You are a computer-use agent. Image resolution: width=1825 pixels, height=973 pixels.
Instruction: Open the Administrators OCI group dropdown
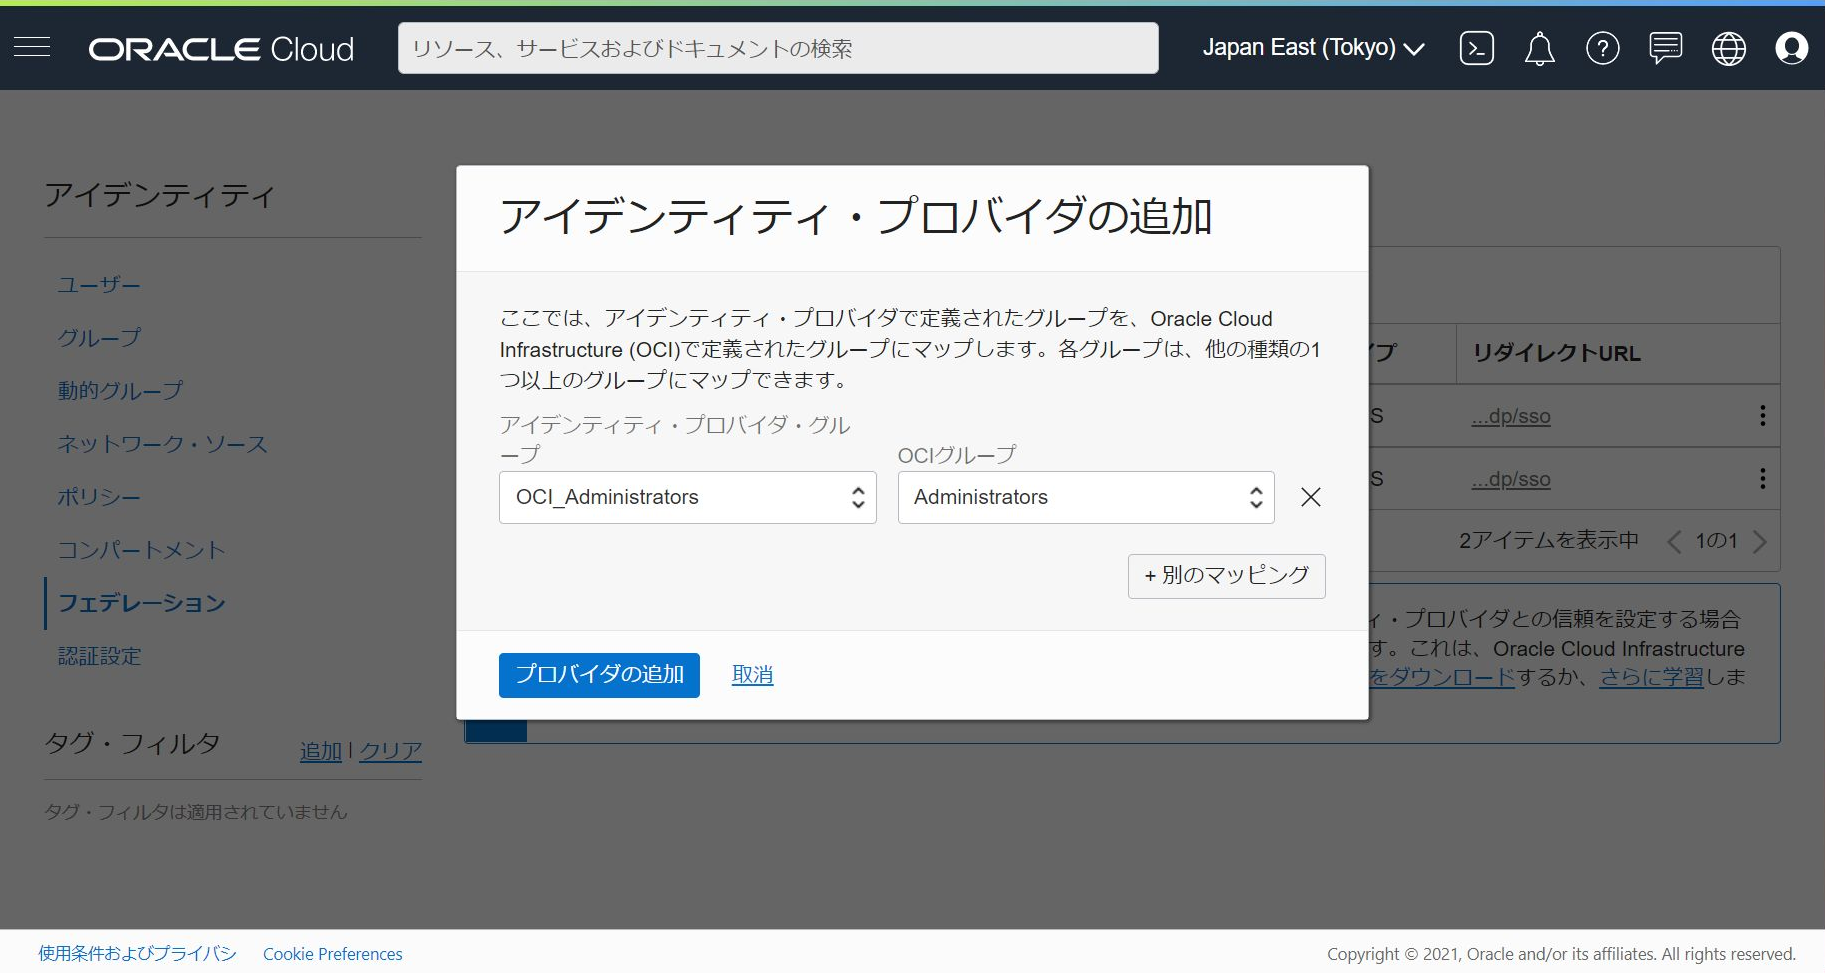(x=1086, y=497)
